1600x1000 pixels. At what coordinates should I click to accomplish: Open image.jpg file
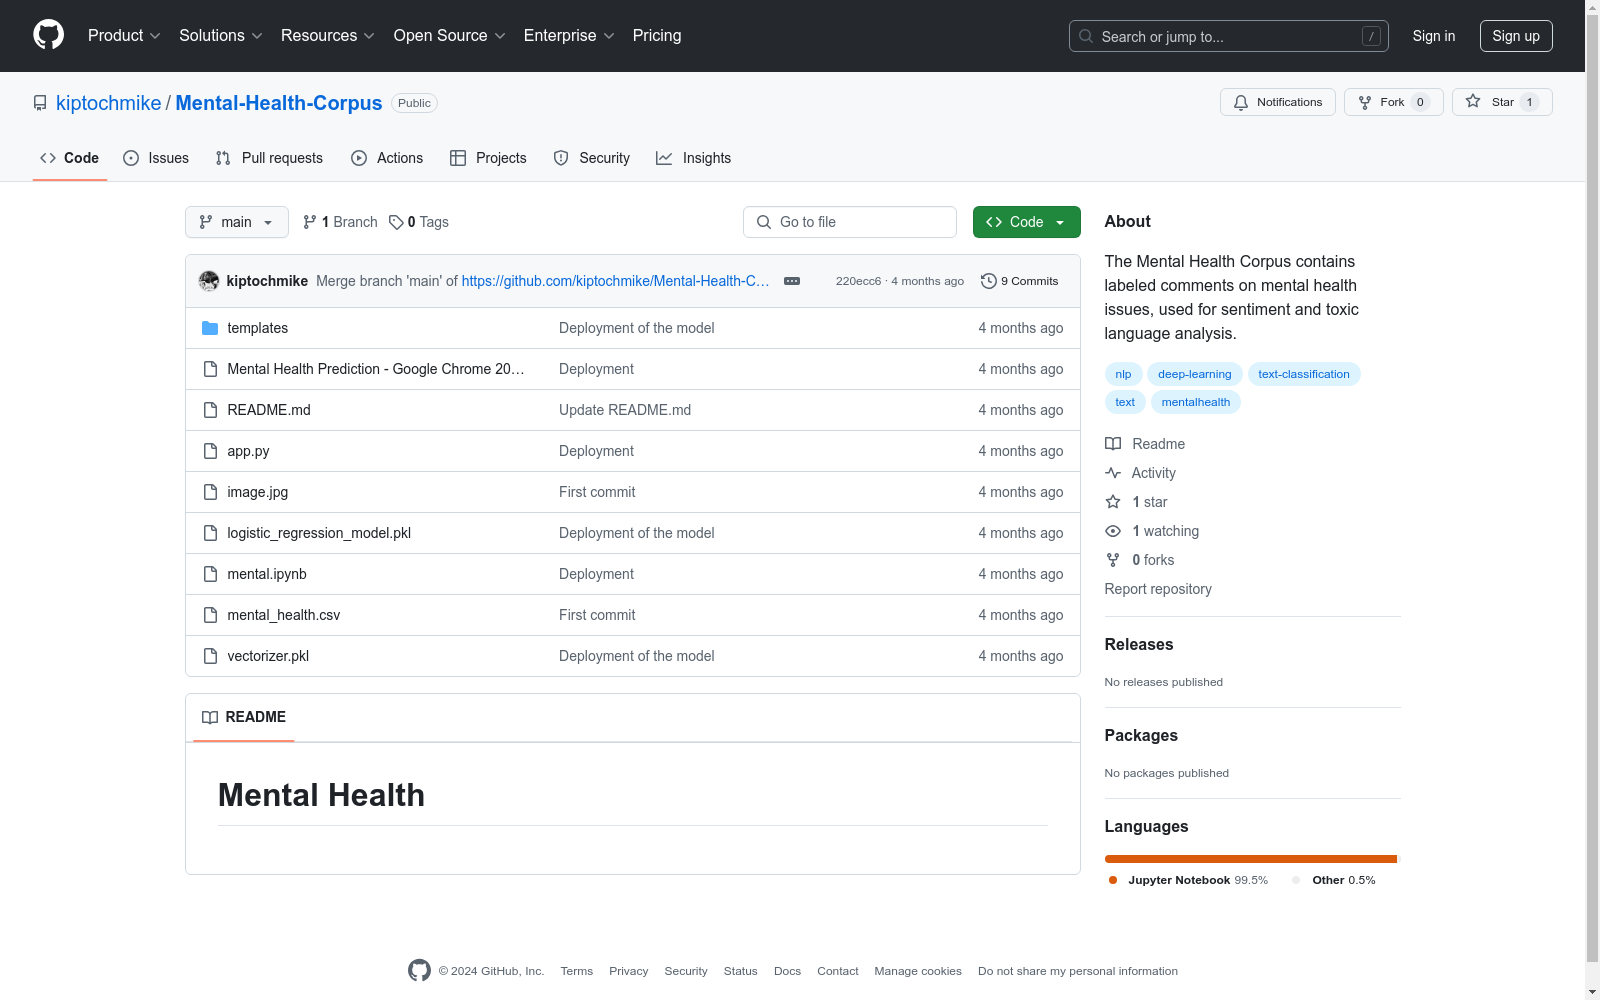[257, 492]
